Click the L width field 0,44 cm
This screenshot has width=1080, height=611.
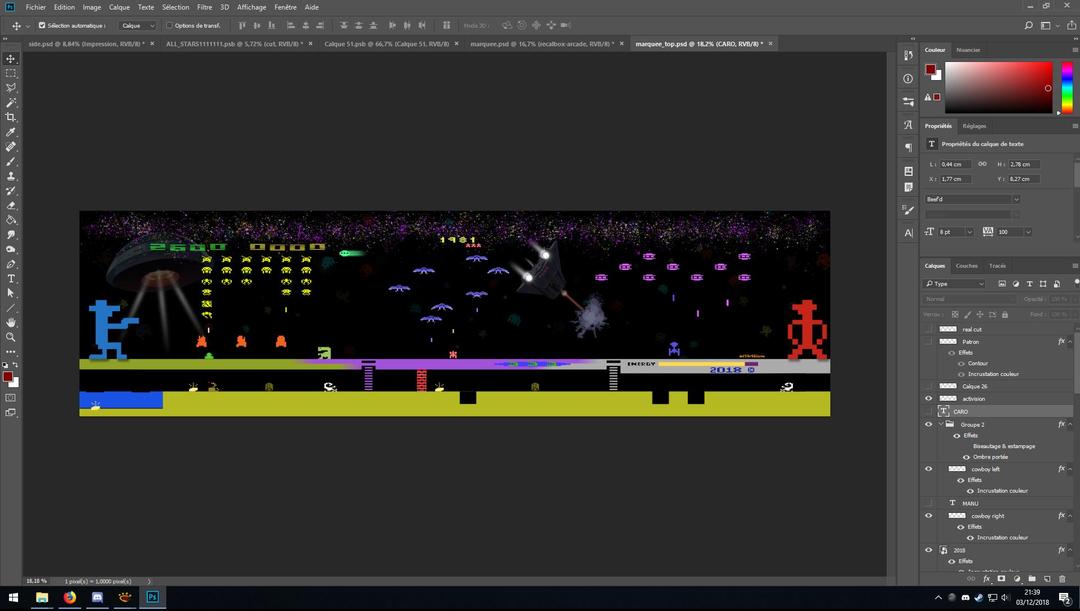pyautogui.click(x=956, y=164)
